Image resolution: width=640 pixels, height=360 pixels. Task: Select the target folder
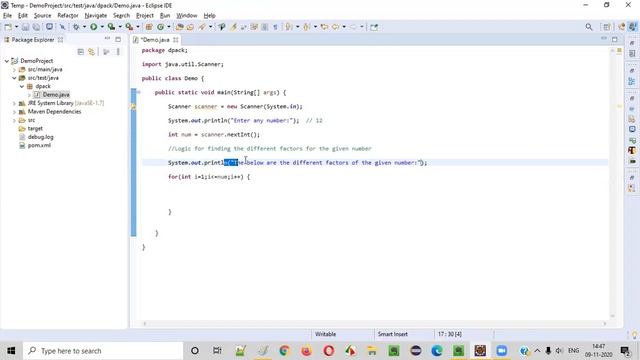coord(35,129)
